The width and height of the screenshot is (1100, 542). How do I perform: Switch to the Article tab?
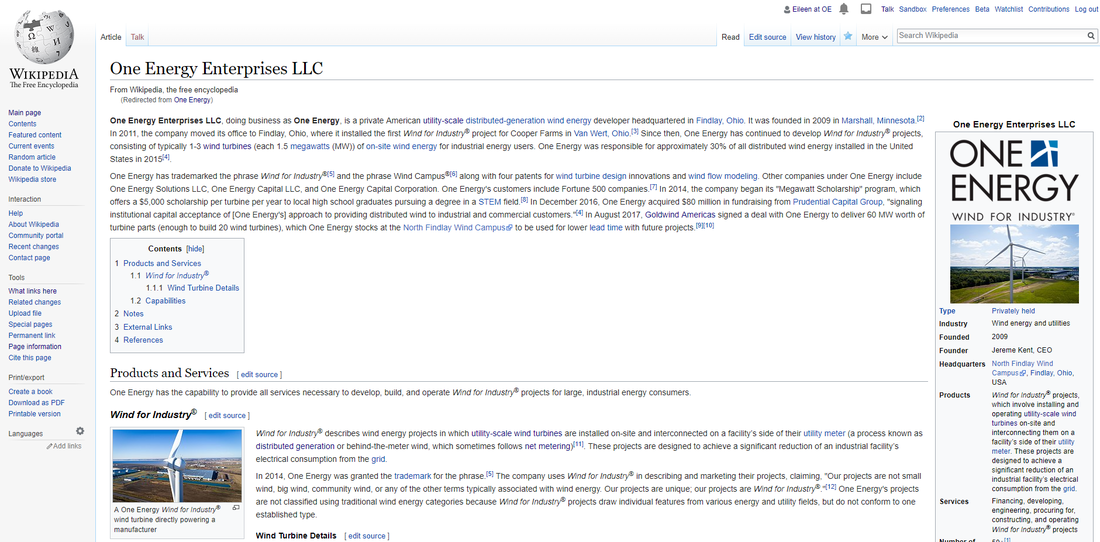(111, 37)
